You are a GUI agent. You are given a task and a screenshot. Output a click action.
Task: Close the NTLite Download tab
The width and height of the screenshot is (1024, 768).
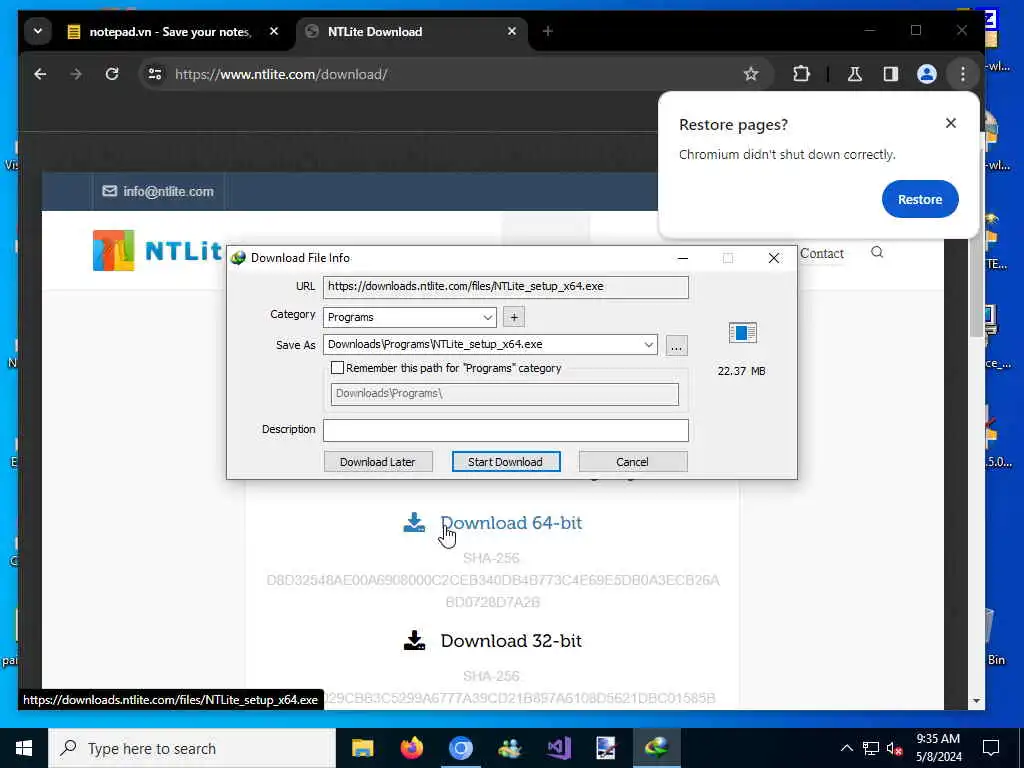pyautogui.click(x=512, y=31)
